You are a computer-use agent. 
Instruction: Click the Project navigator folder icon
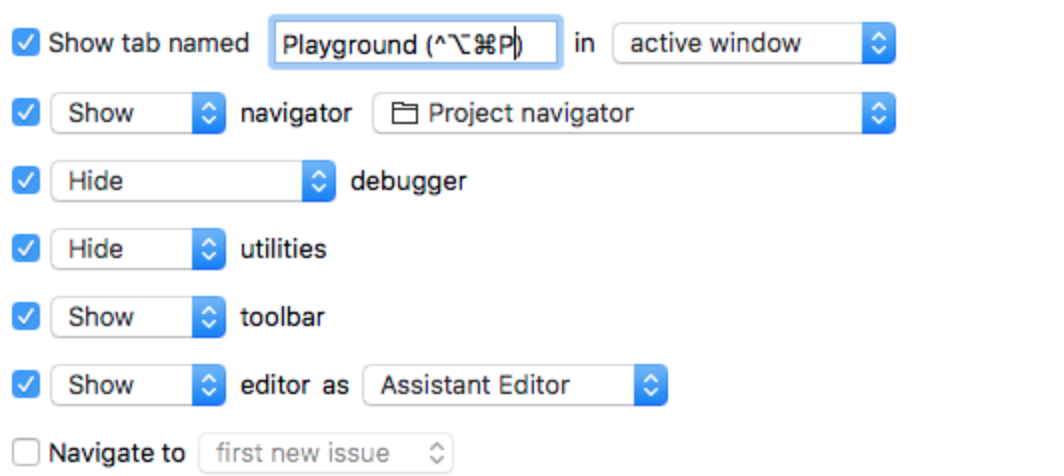pyautogui.click(x=403, y=113)
